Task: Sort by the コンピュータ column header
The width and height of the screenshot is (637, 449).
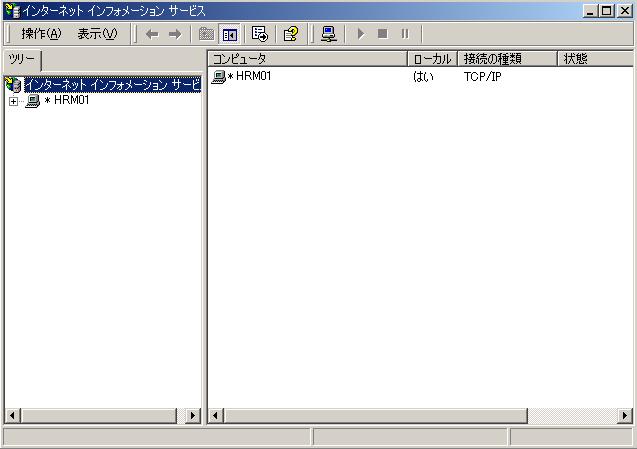Action: coord(307,59)
